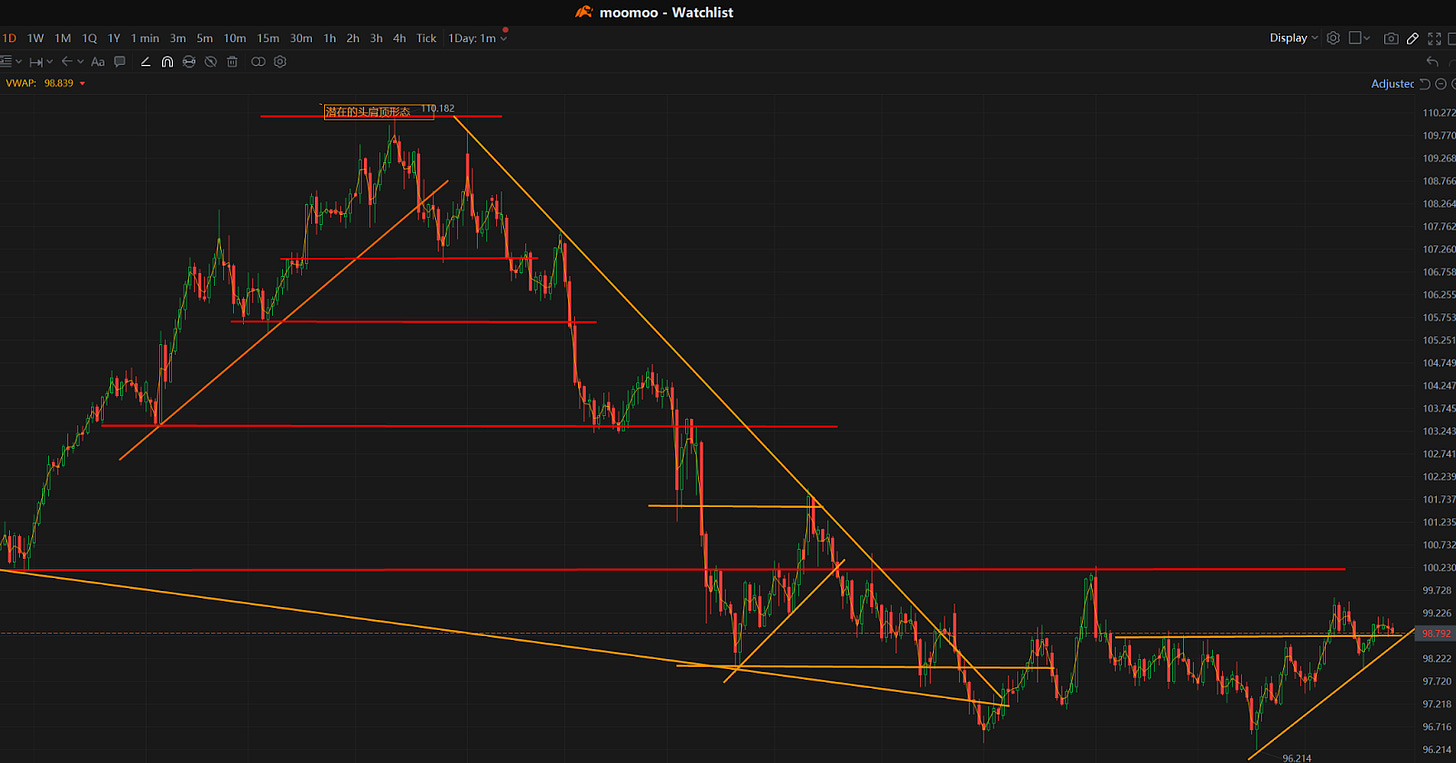Click the lock drawings icon next to magnet

(189, 61)
